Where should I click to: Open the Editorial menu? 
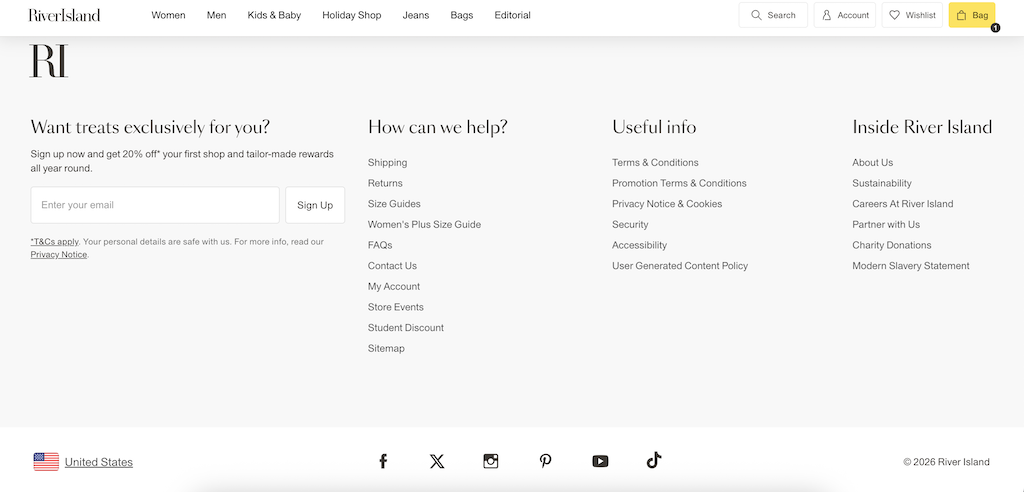[x=513, y=15]
